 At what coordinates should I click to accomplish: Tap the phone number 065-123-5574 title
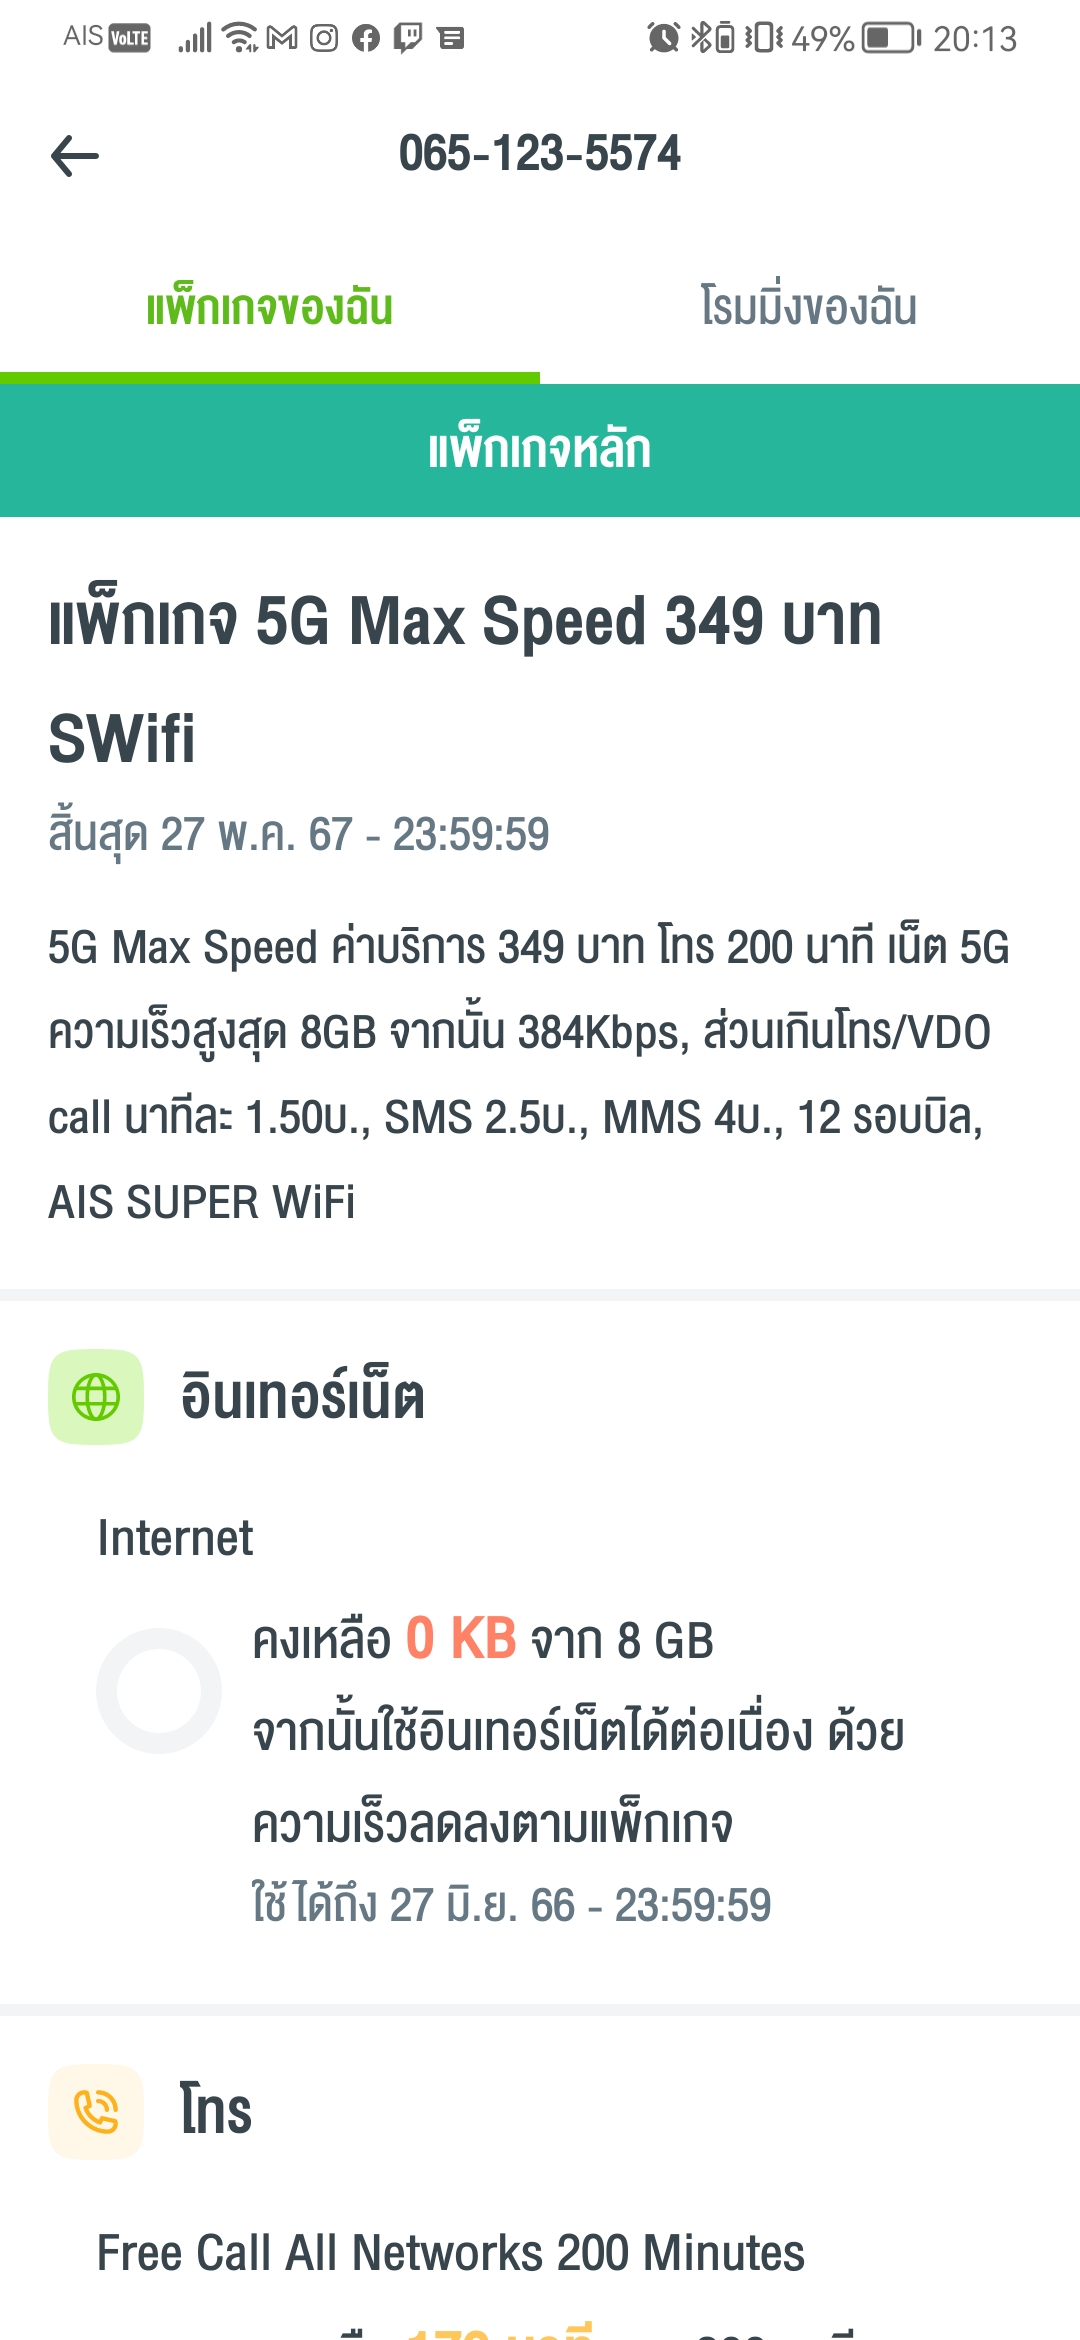pyautogui.click(x=539, y=154)
